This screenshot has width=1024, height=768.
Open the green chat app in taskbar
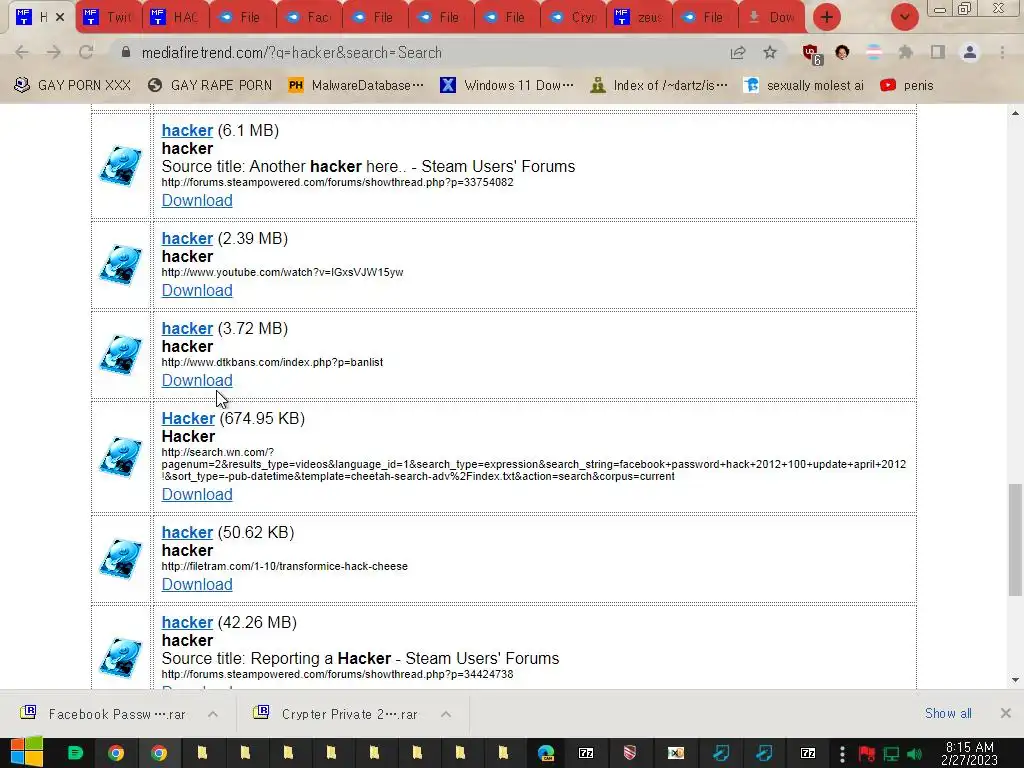coord(75,753)
